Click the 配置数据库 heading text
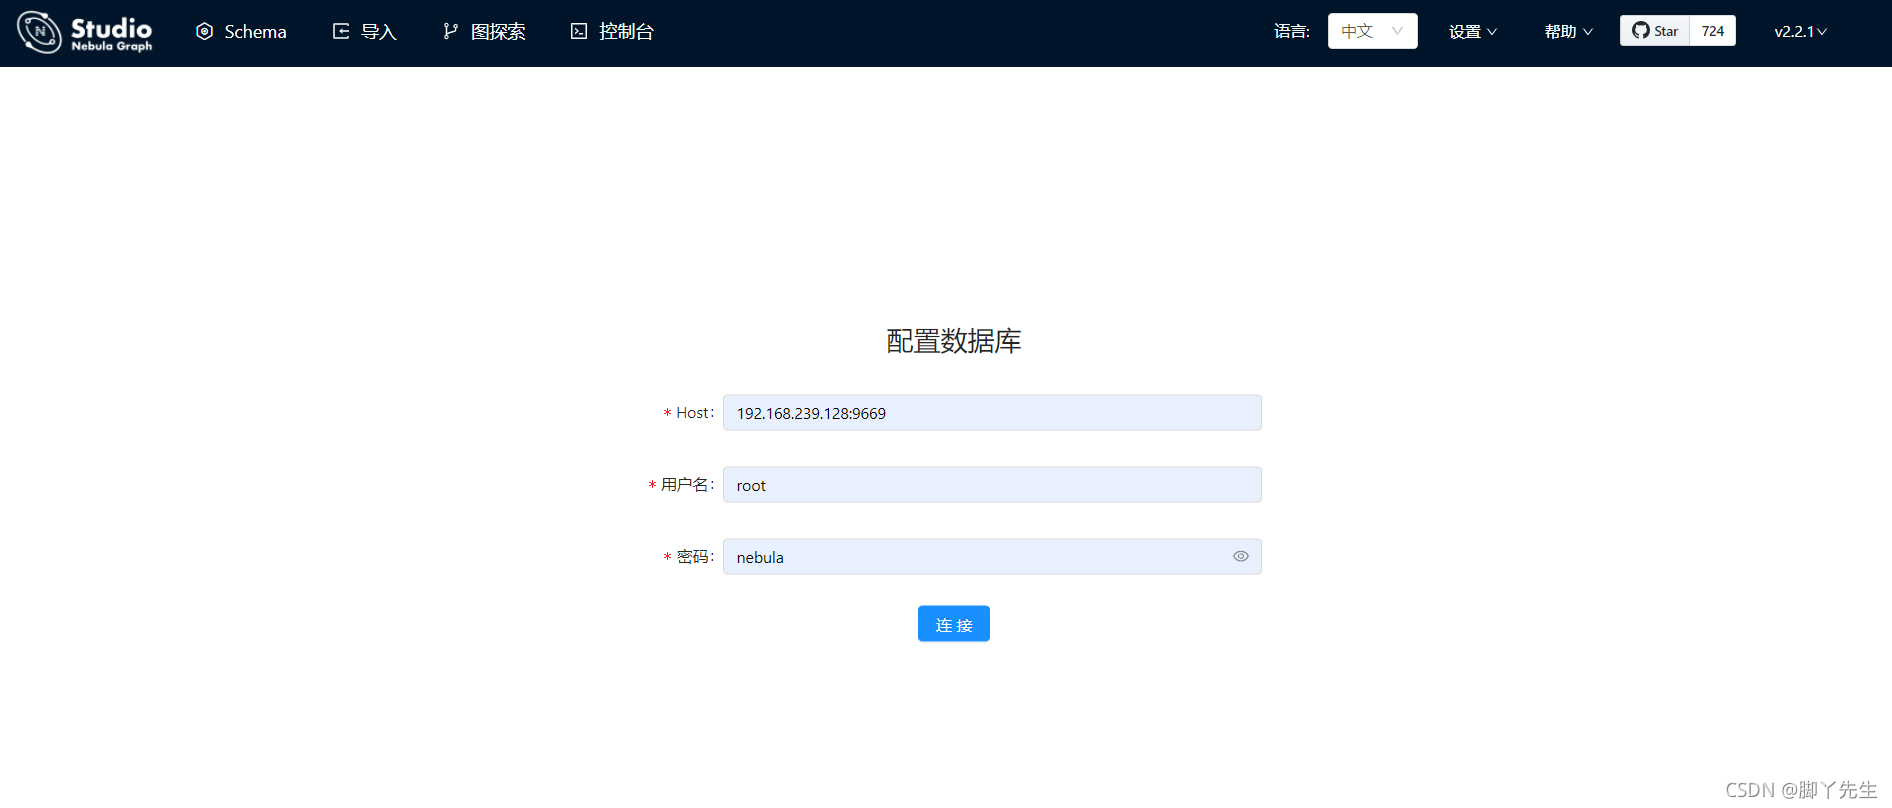Screen dimensions: 1892x808 point(954,341)
